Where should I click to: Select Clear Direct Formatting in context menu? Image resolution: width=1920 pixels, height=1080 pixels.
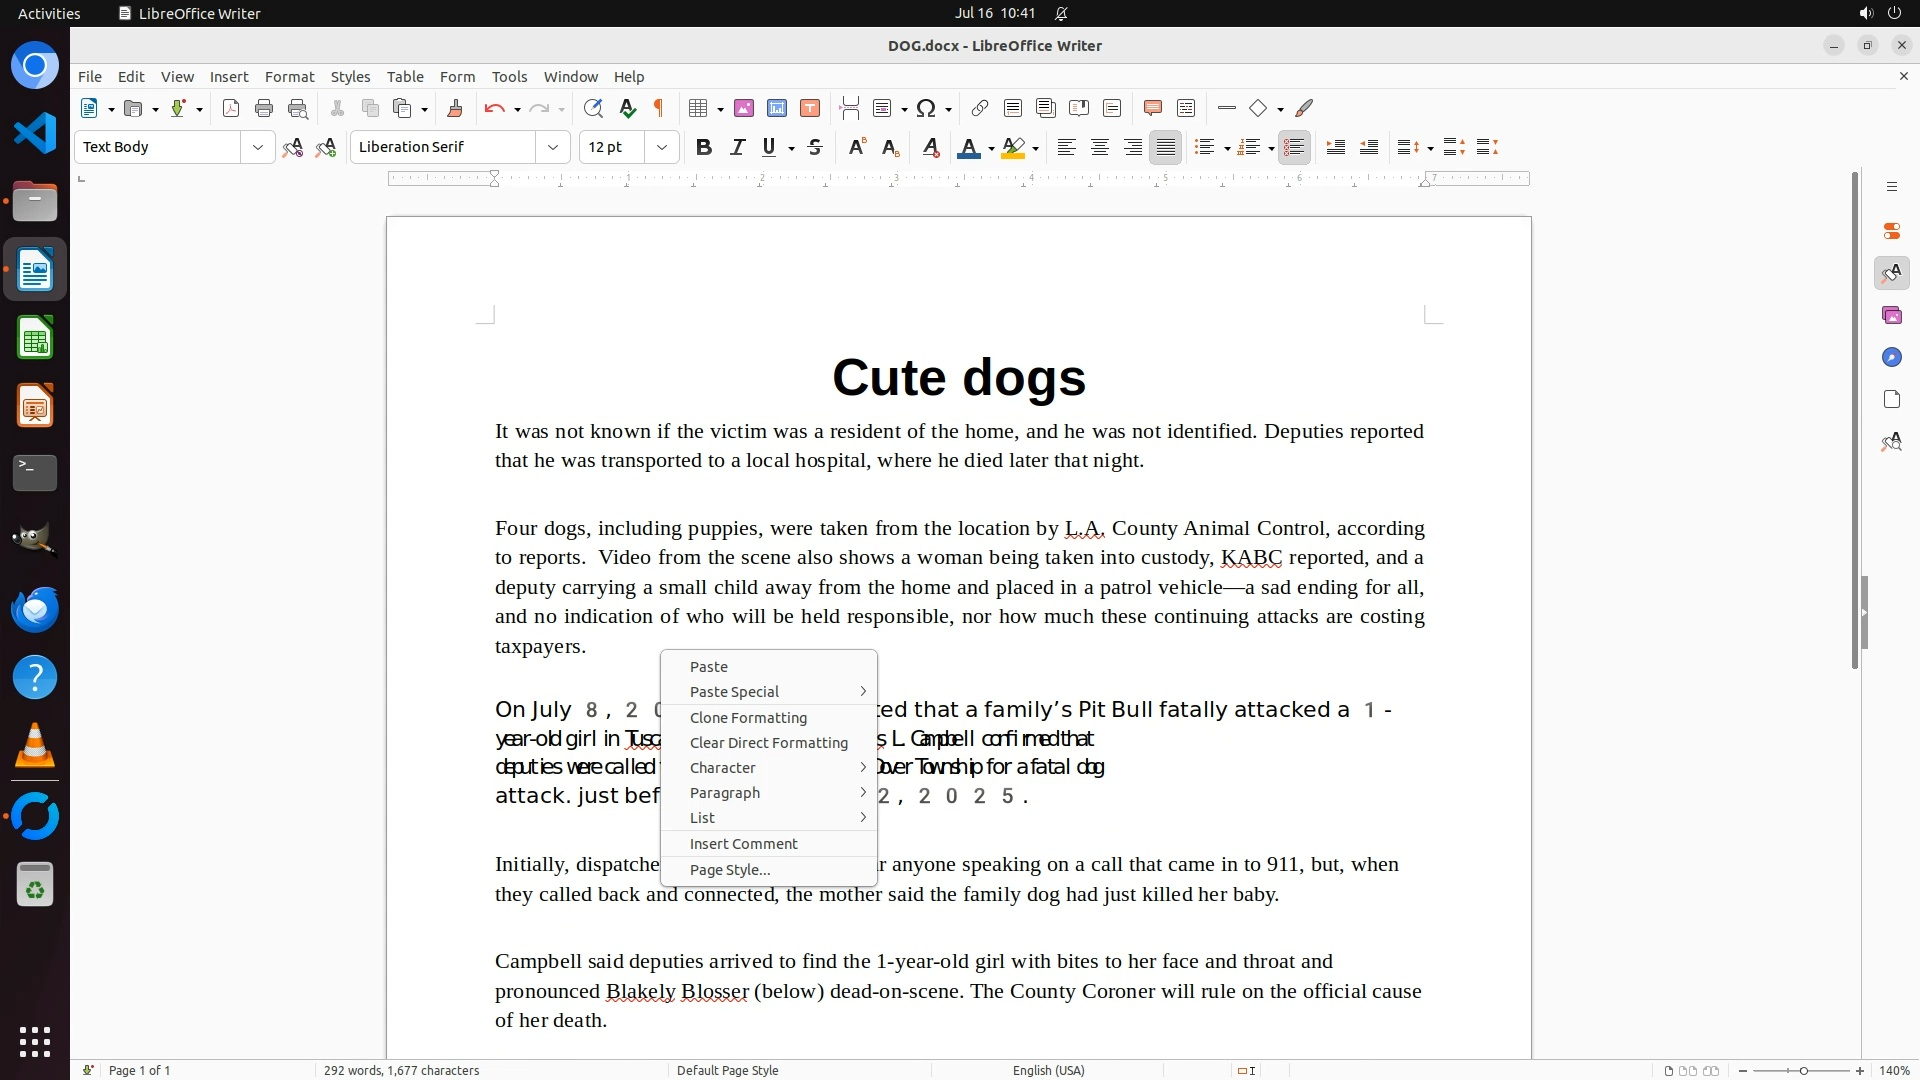tap(768, 743)
